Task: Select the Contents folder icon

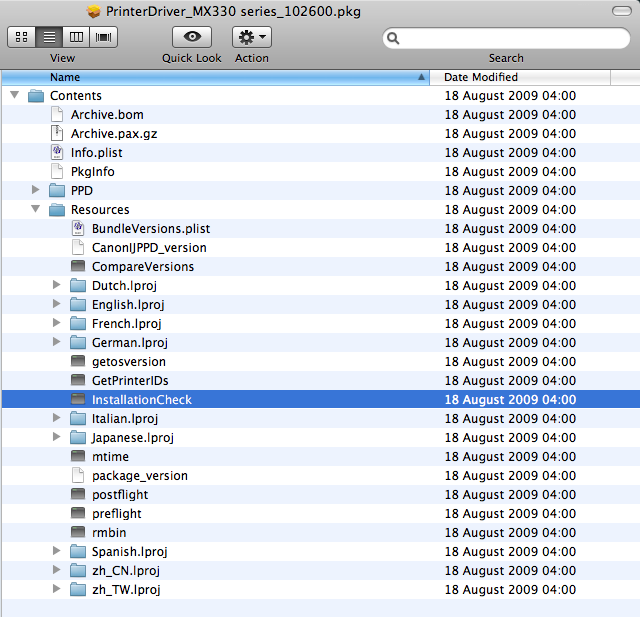Action: [x=36, y=96]
